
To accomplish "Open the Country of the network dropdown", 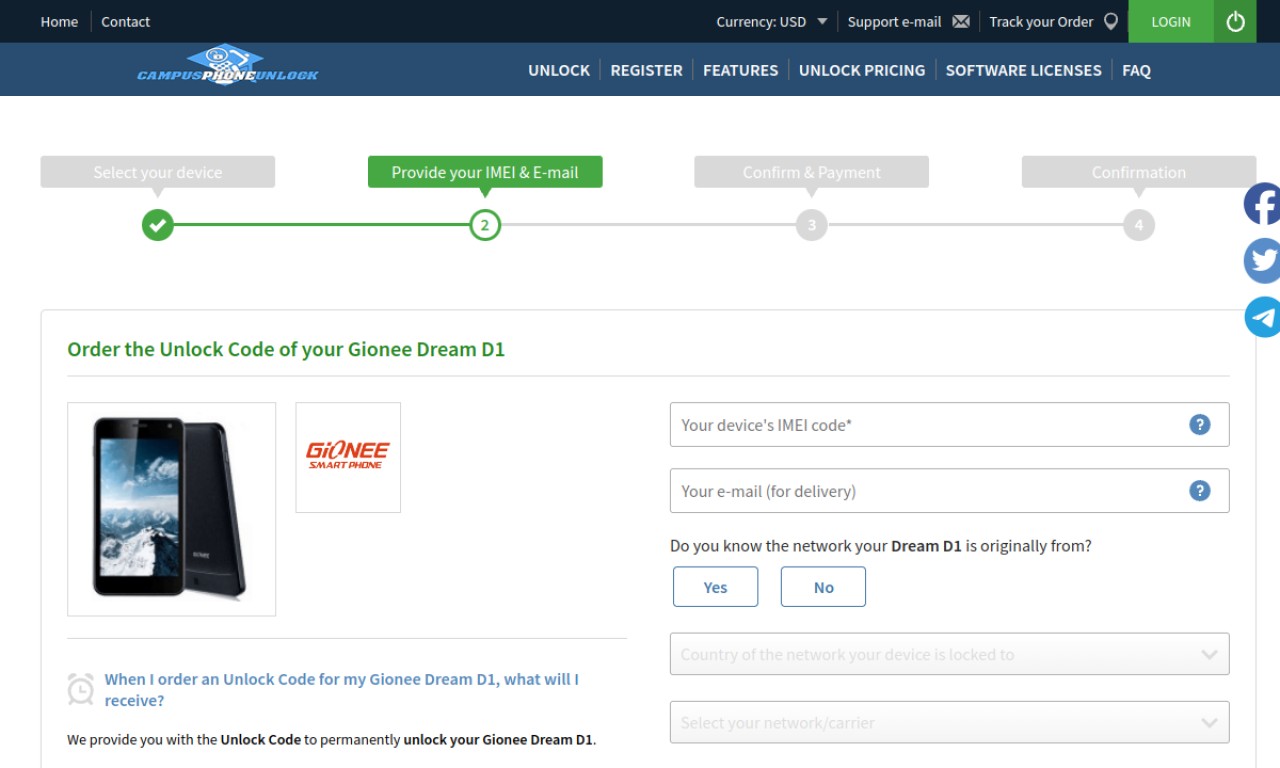I will tap(949, 654).
